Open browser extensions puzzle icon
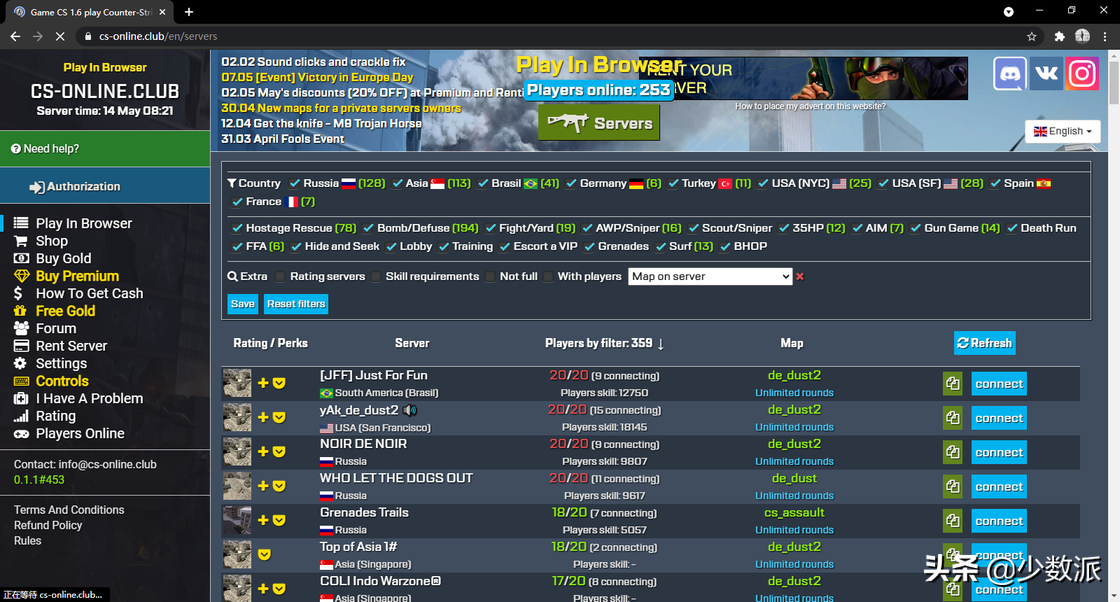 pyautogui.click(x=1060, y=36)
